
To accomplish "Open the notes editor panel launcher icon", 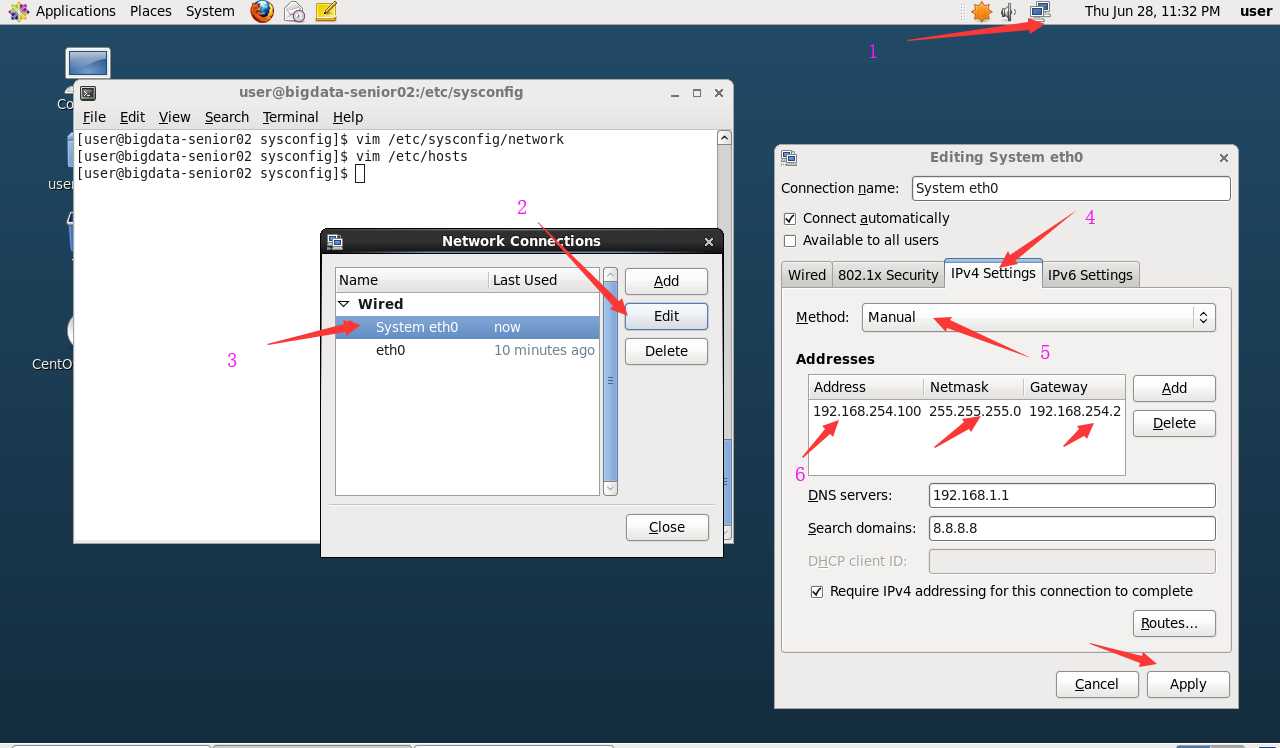I will coord(326,11).
